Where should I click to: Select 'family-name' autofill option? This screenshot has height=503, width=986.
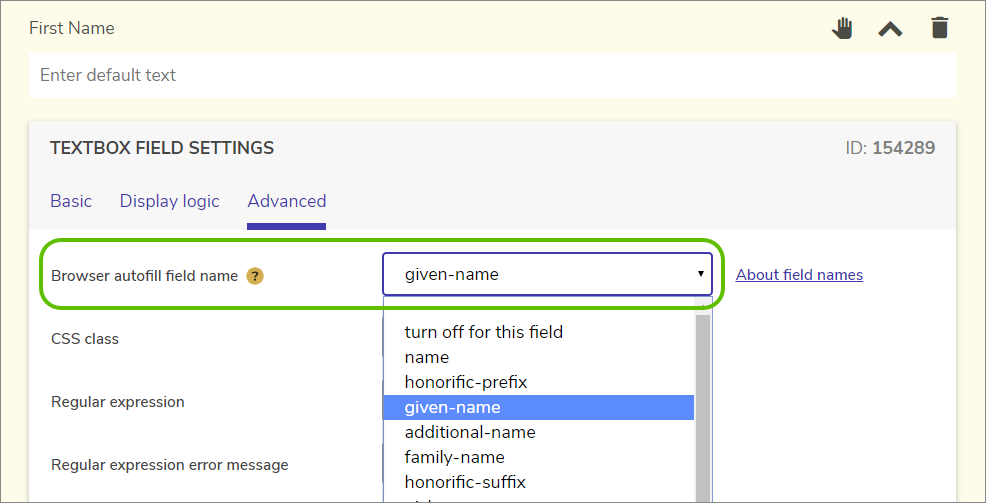pos(454,457)
